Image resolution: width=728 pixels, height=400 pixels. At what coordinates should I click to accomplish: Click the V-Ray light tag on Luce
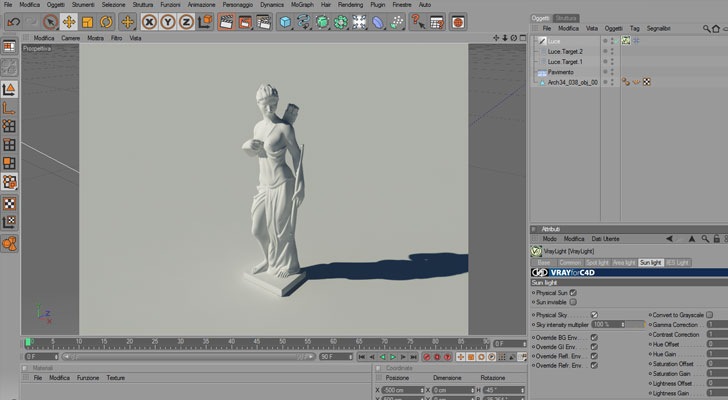[626, 41]
